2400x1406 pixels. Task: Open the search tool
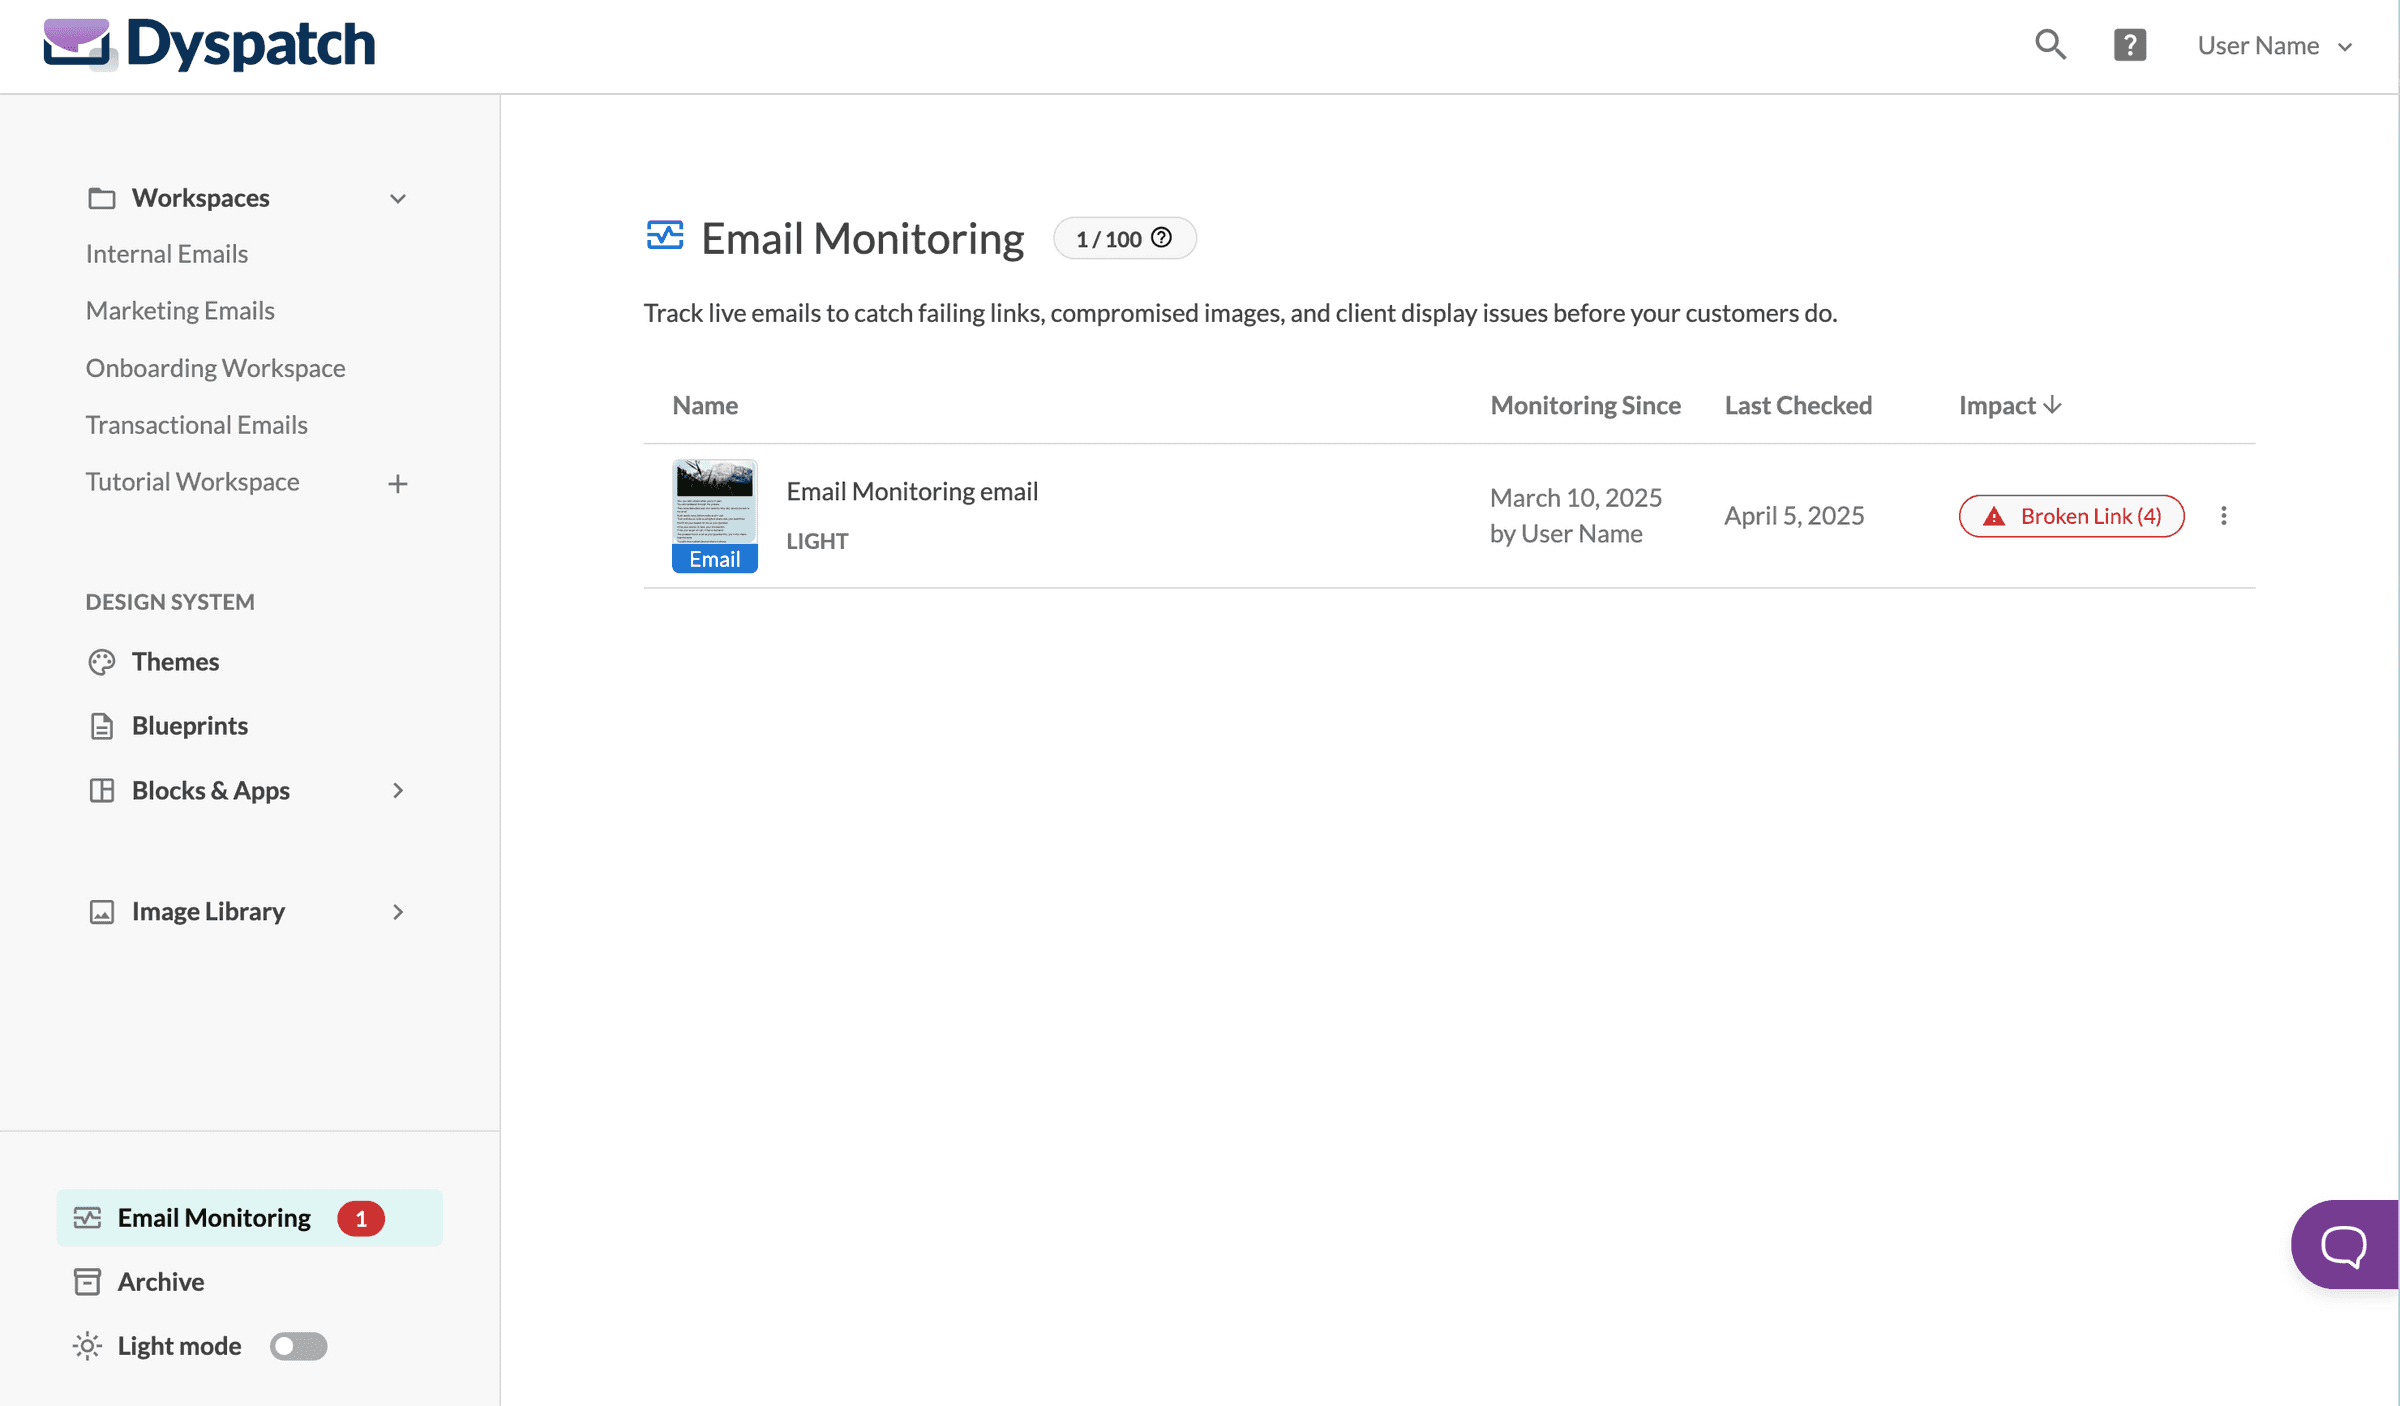pos(2050,44)
